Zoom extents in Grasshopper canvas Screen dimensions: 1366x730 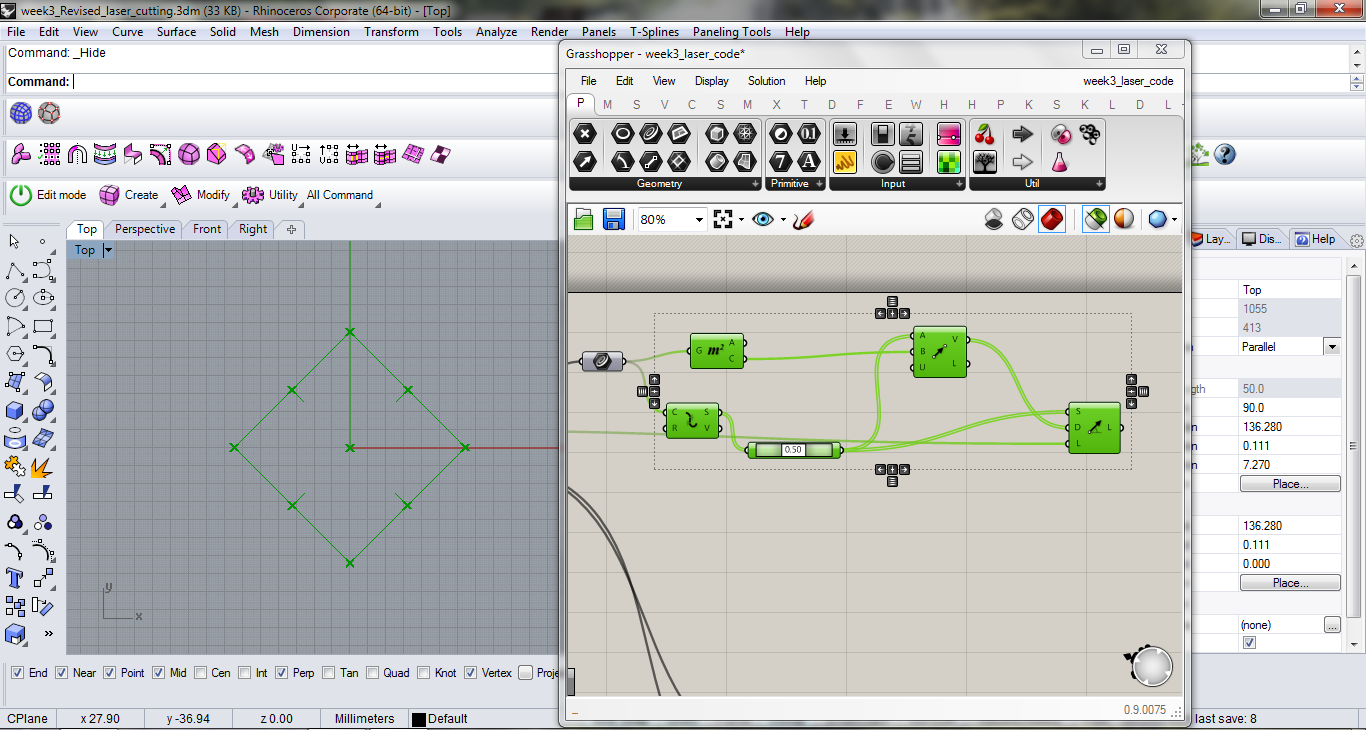coord(723,219)
